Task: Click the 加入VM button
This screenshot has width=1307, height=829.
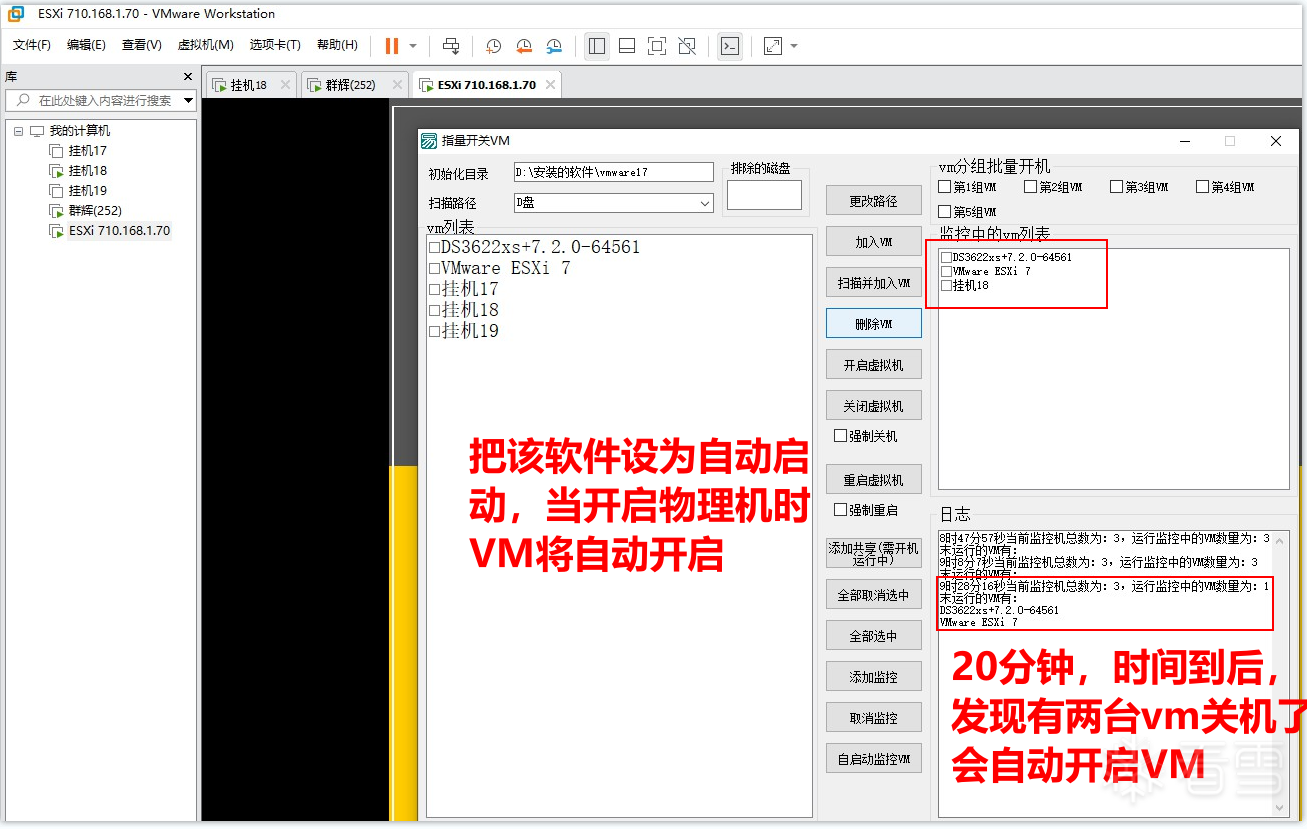Action: pyautogui.click(x=874, y=242)
